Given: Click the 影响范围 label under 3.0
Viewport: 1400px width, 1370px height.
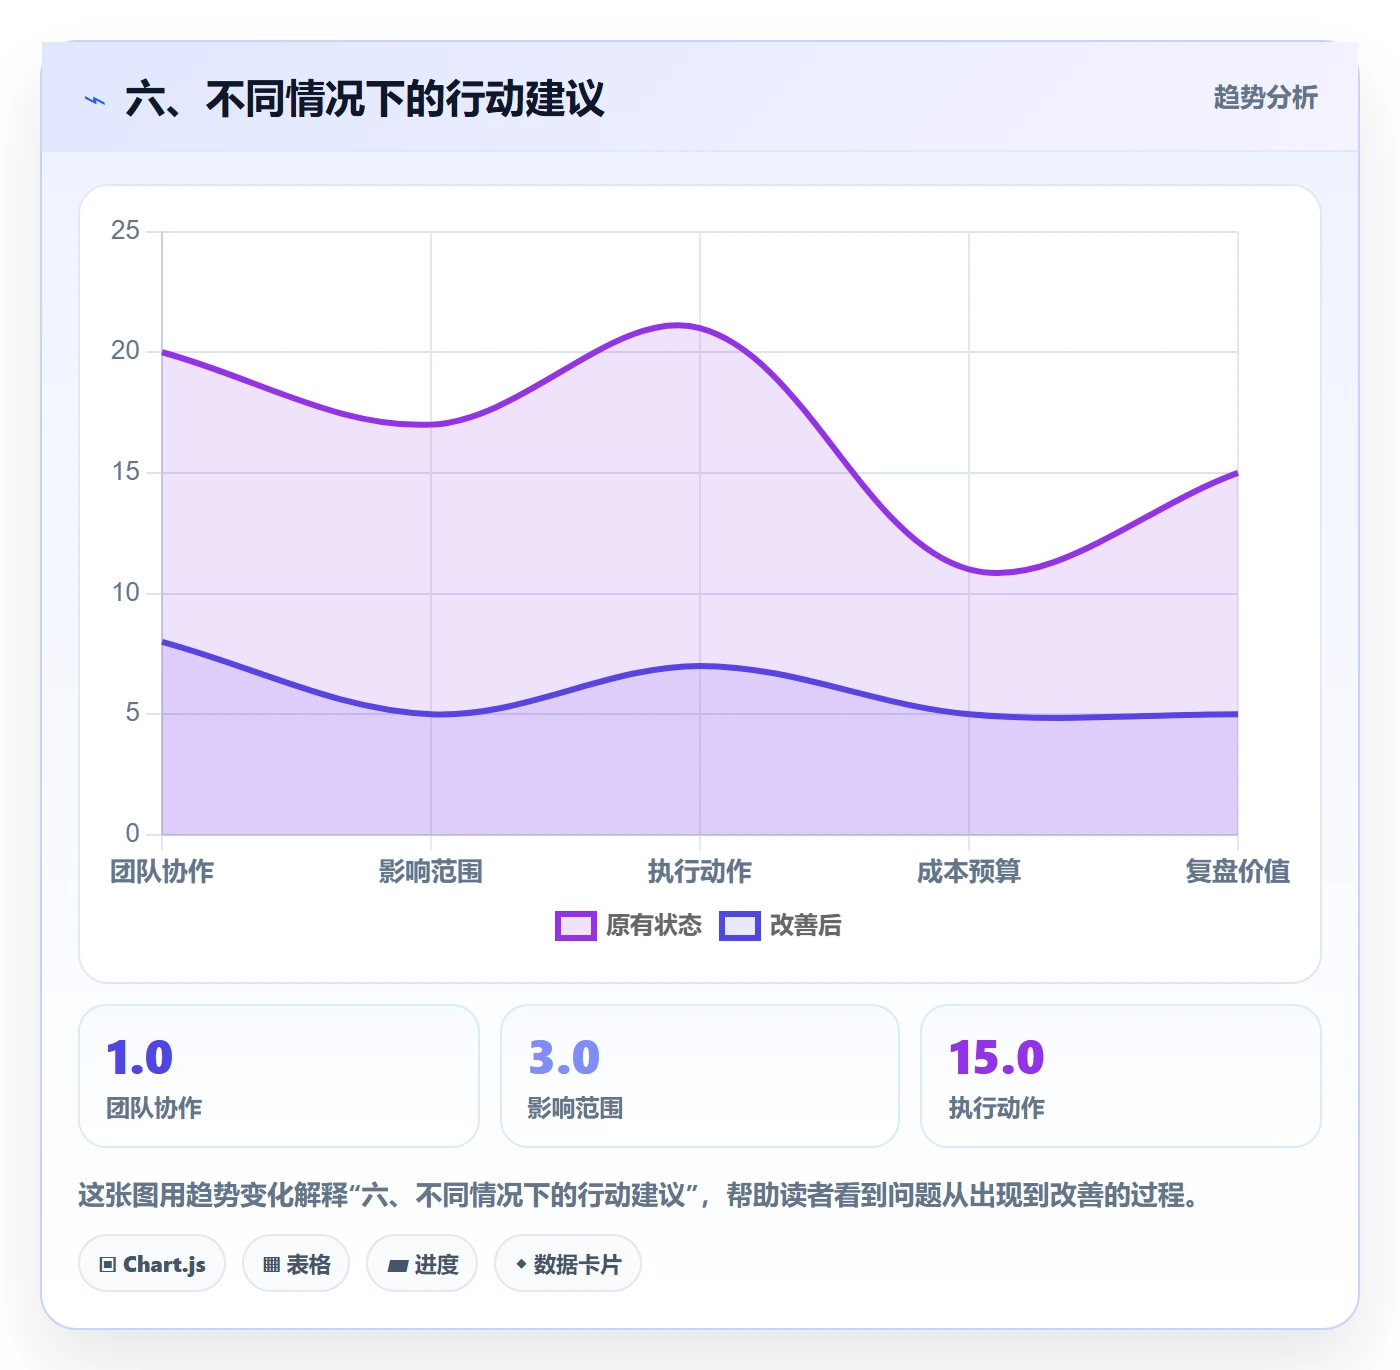Looking at the screenshot, I should tap(575, 1108).
